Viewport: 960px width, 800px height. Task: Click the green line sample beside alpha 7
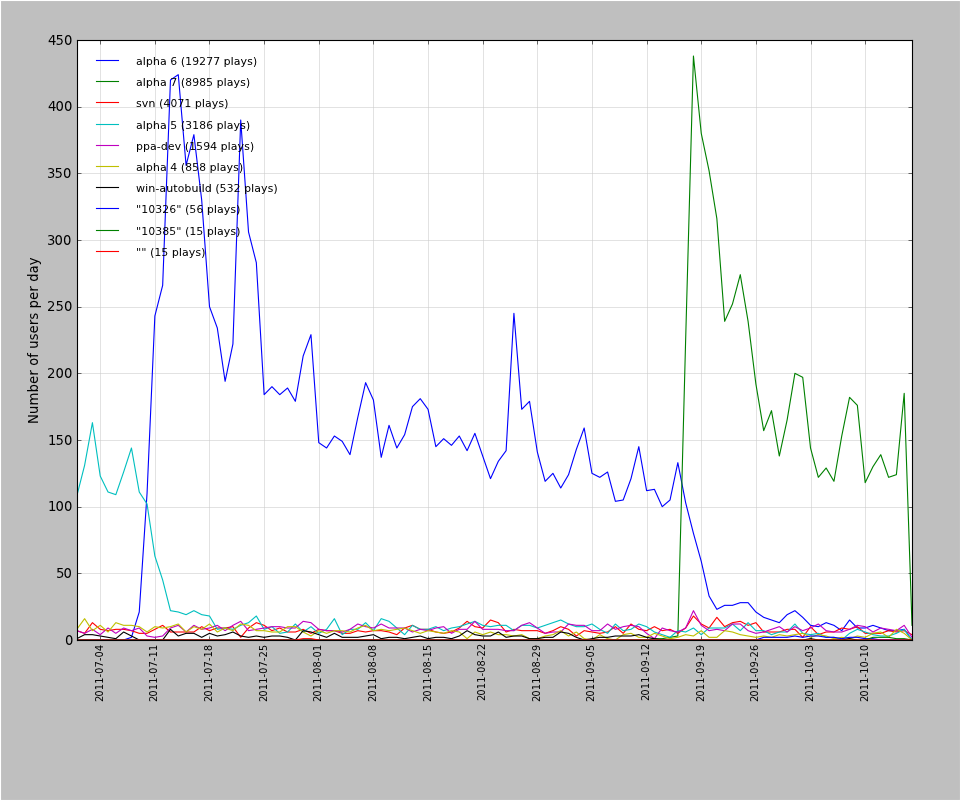click(x=108, y=81)
